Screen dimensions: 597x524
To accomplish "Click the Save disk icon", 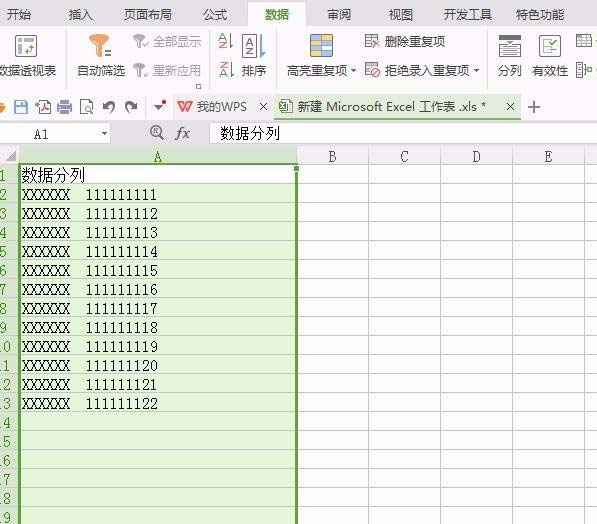I will (x=21, y=107).
